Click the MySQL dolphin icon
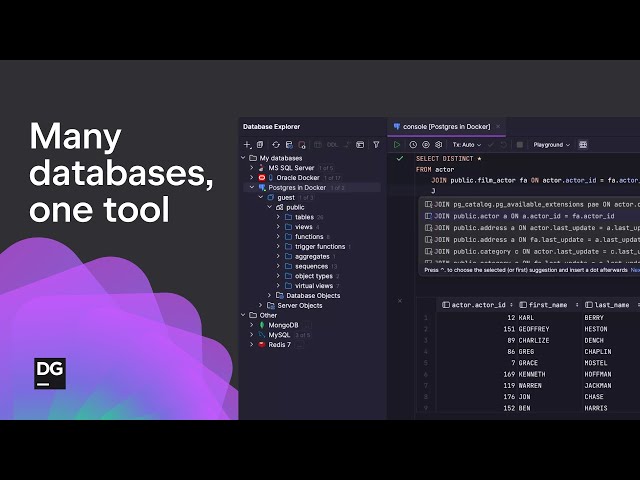 (x=262, y=335)
